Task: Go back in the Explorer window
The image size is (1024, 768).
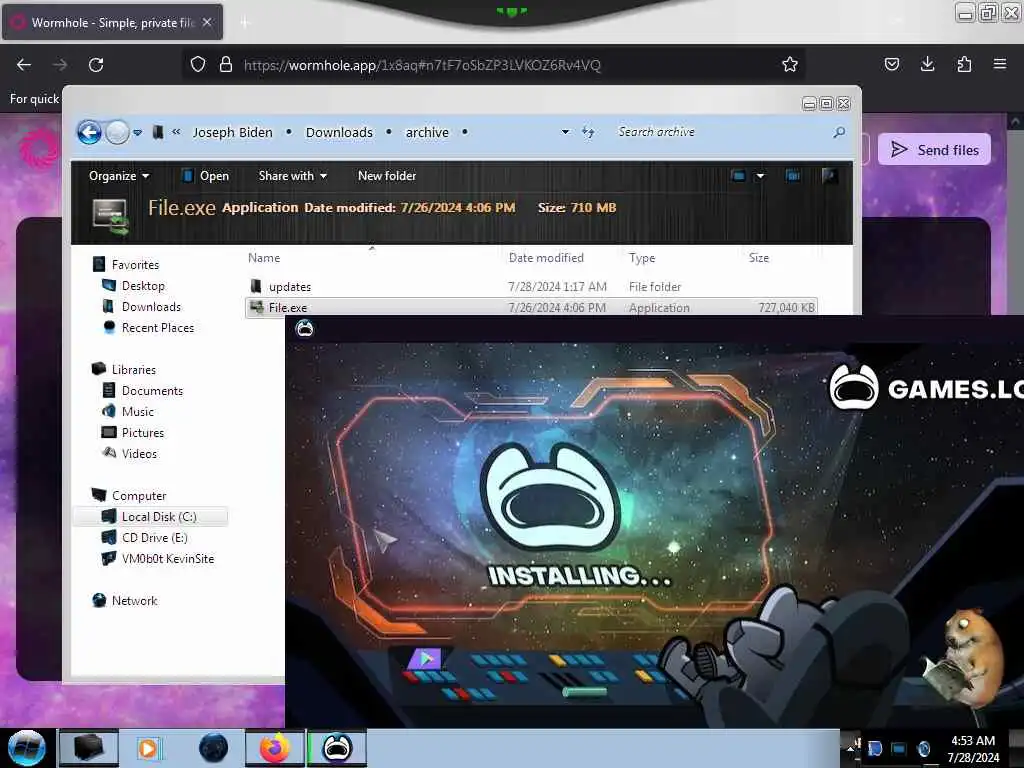Action: (x=89, y=133)
